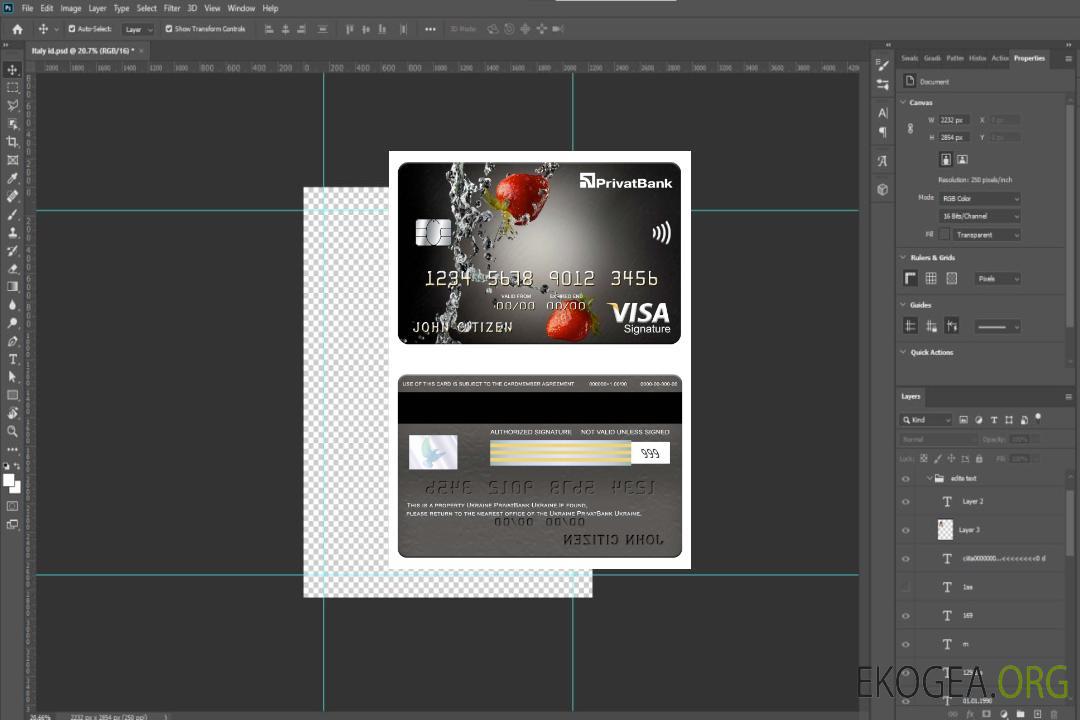Switch to the Swatches panel tab
Screen dimensions: 1080x720
(909, 58)
